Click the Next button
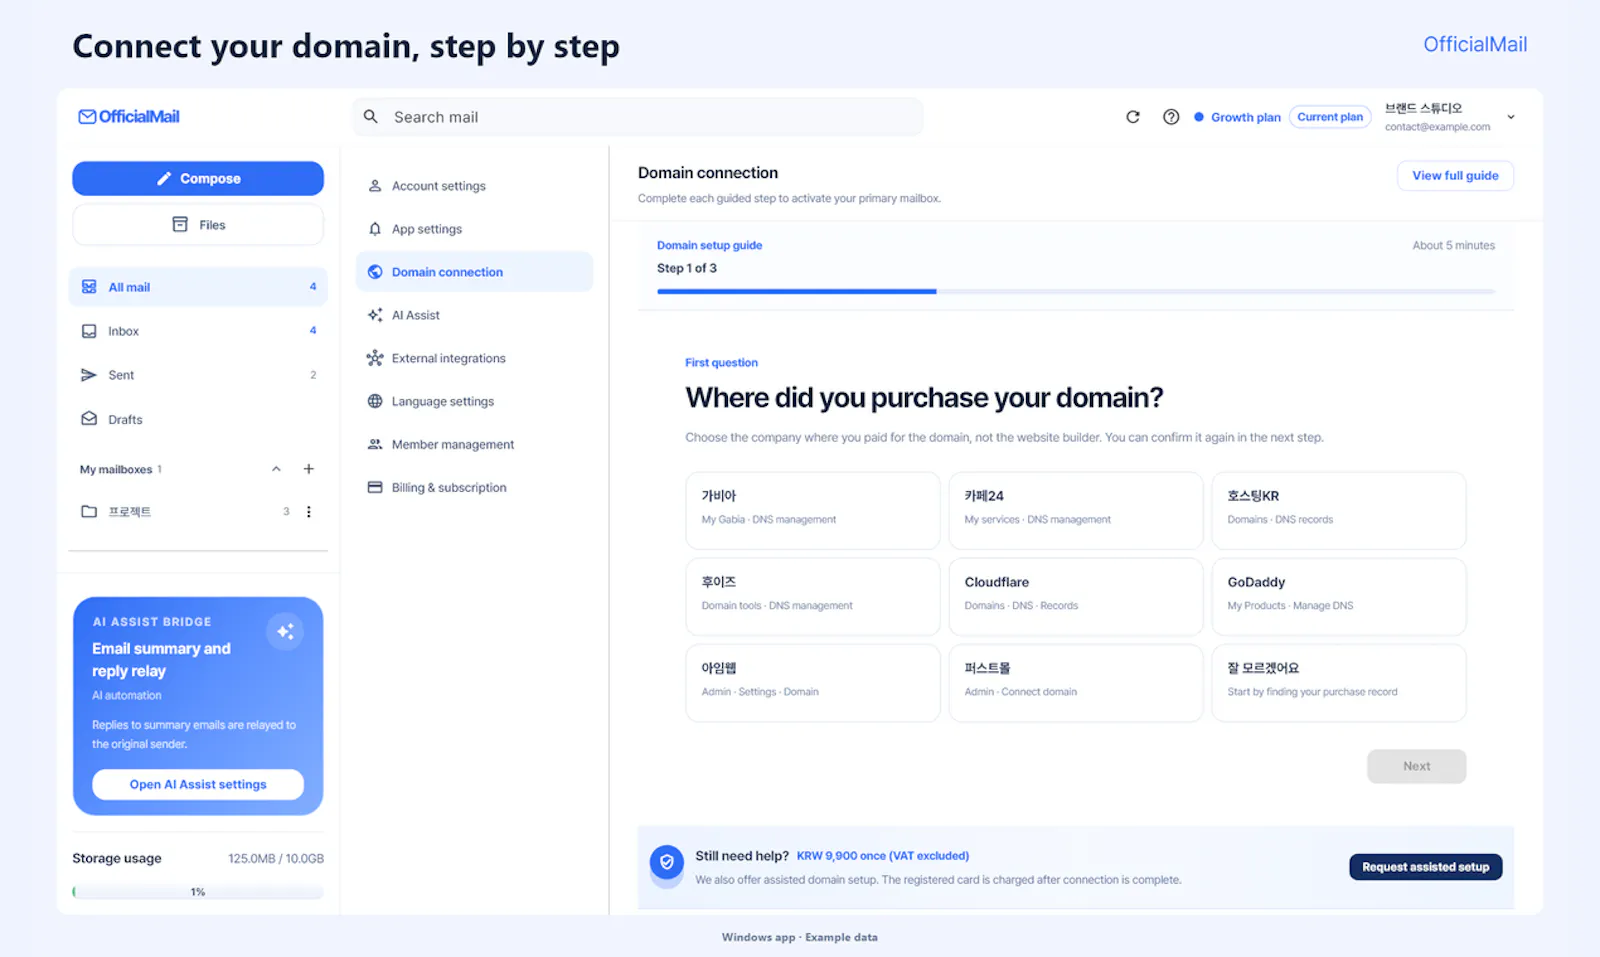Image resolution: width=1600 pixels, height=957 pixels. click(1416, 766)
